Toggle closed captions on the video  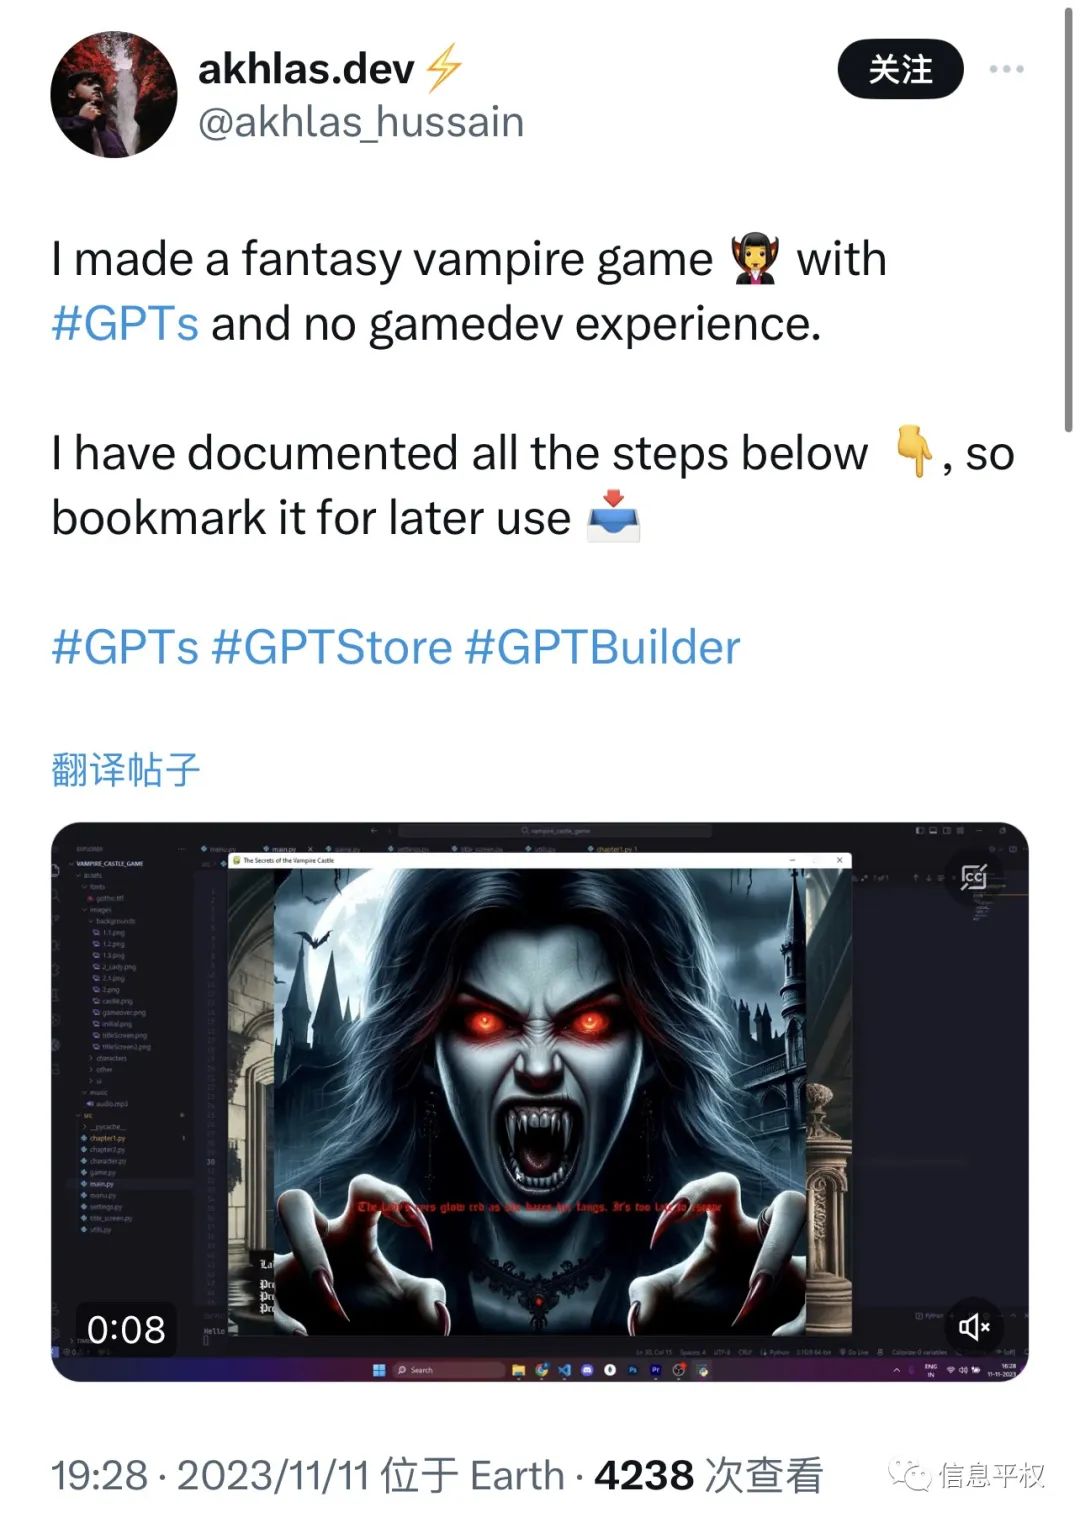click(974, 877)
